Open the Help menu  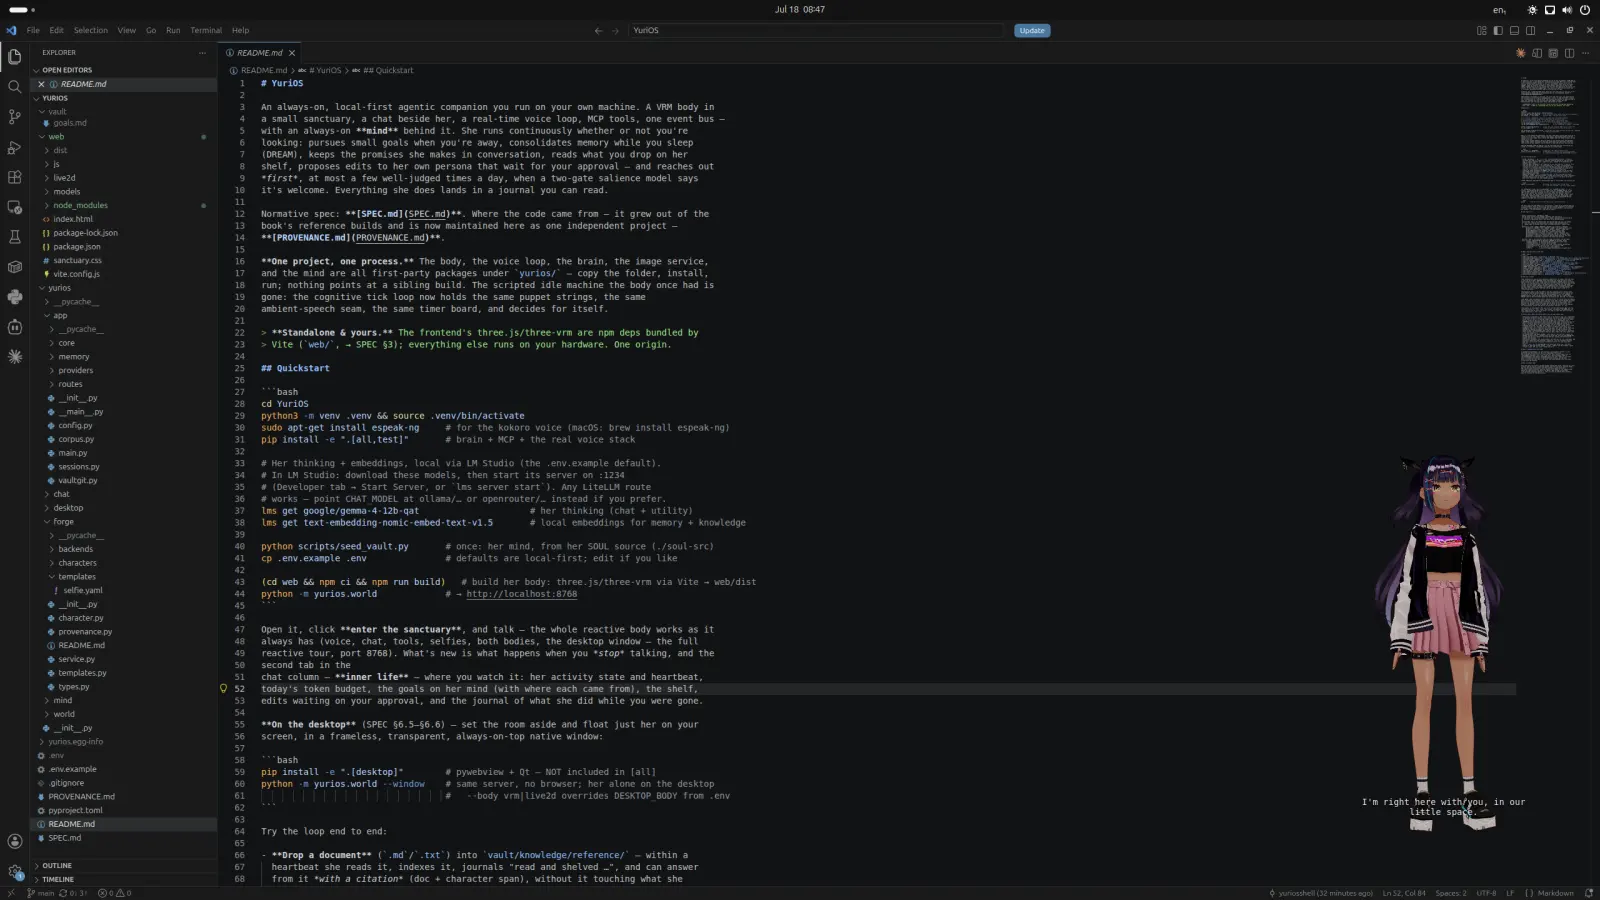coord(240,31)
